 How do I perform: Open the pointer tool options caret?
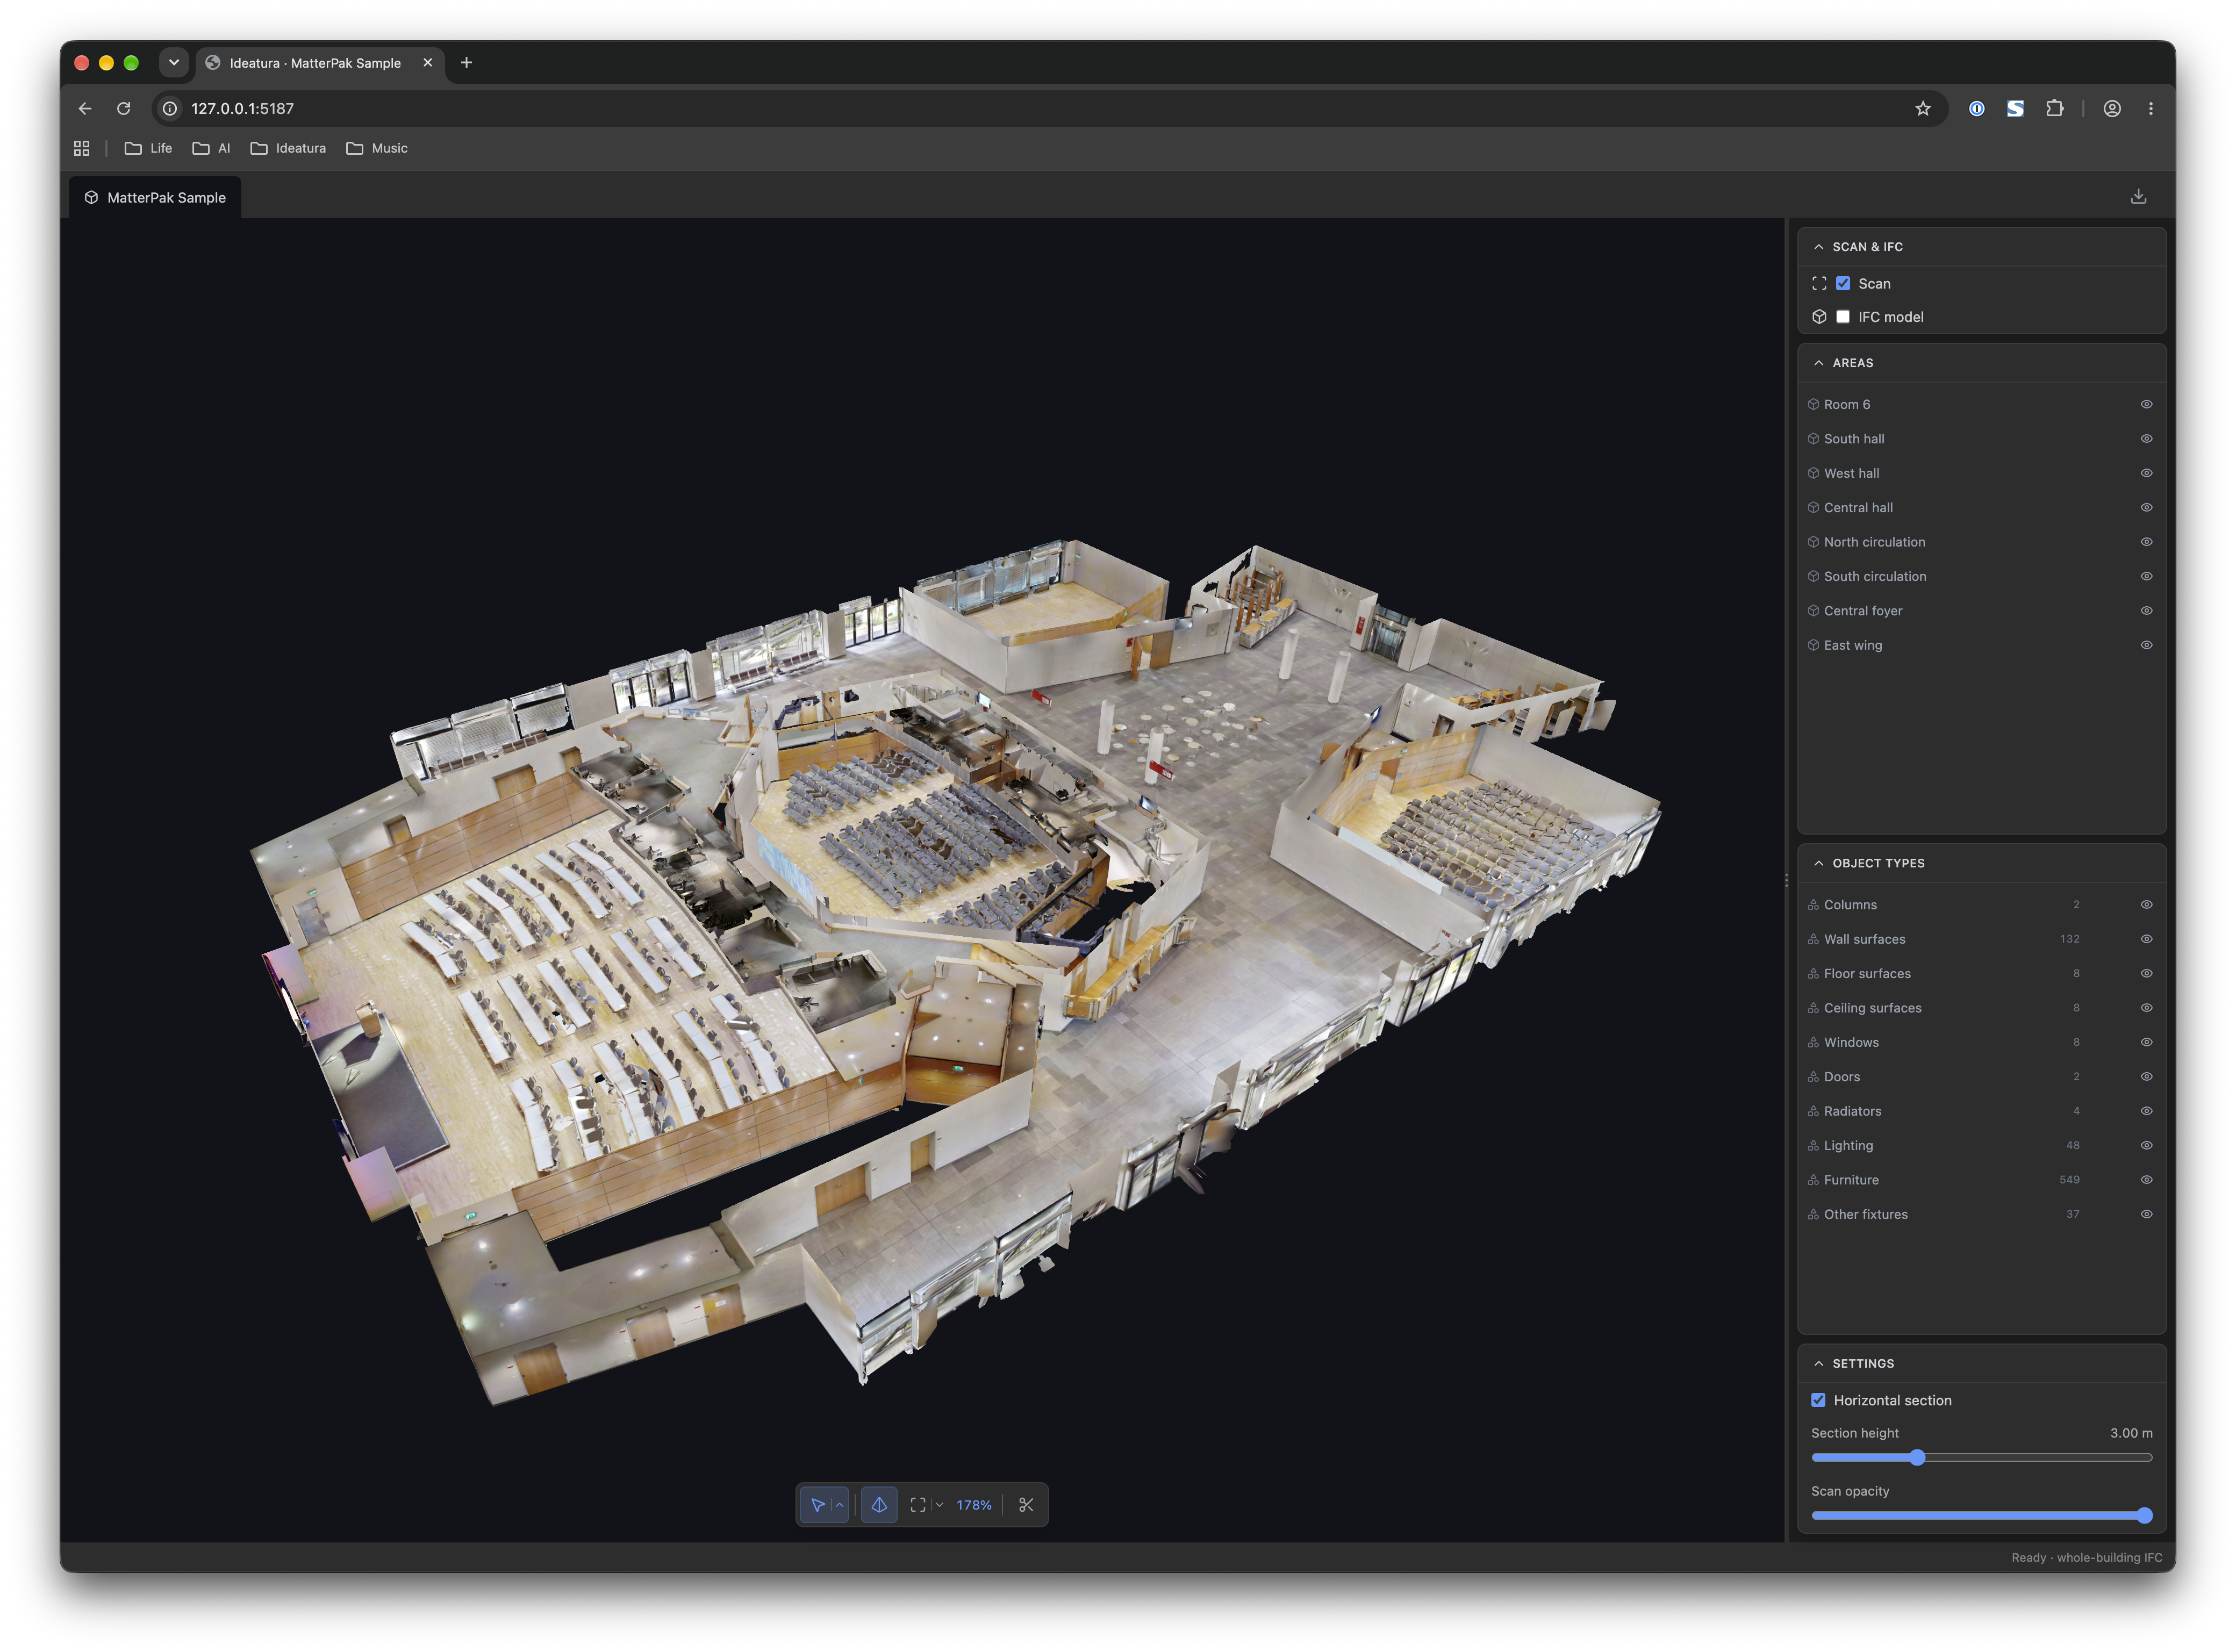click(840, 1505)
